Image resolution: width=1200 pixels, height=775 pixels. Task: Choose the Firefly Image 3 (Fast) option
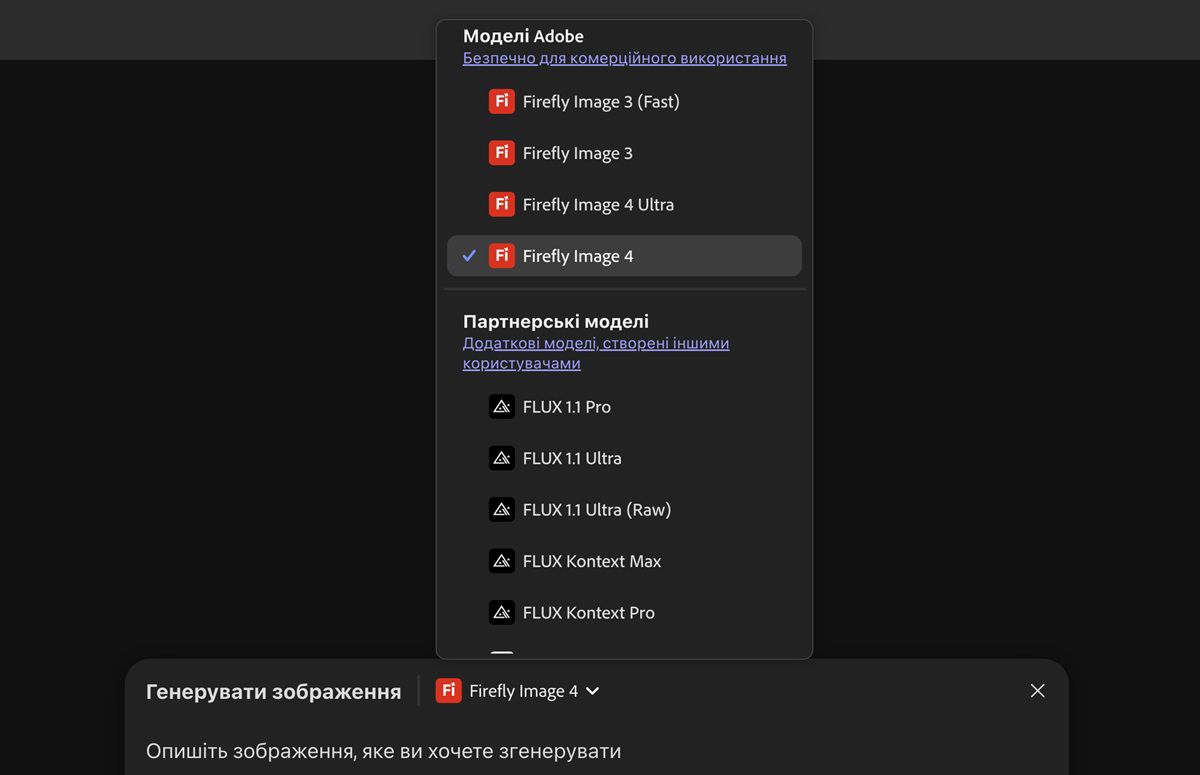click(x=601, y=102)
